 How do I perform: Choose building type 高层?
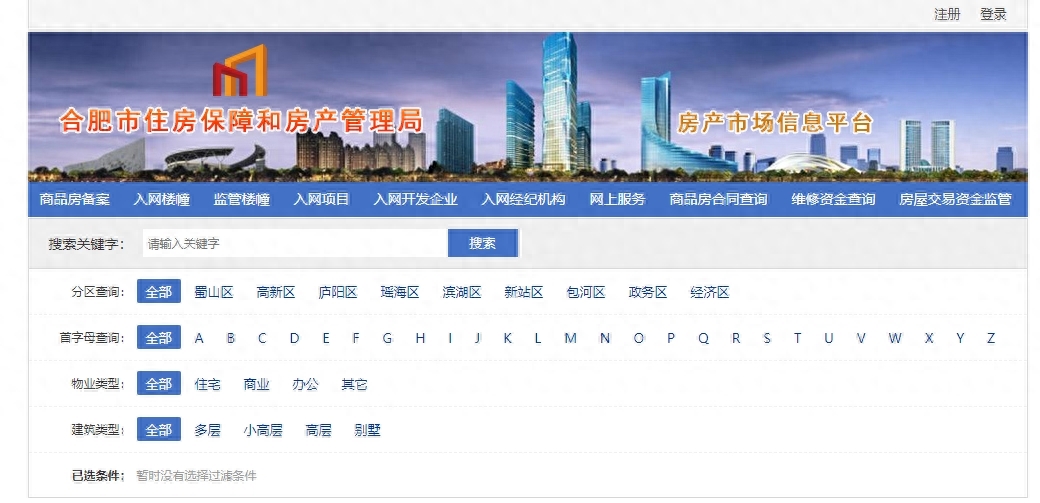click(318, 430)
